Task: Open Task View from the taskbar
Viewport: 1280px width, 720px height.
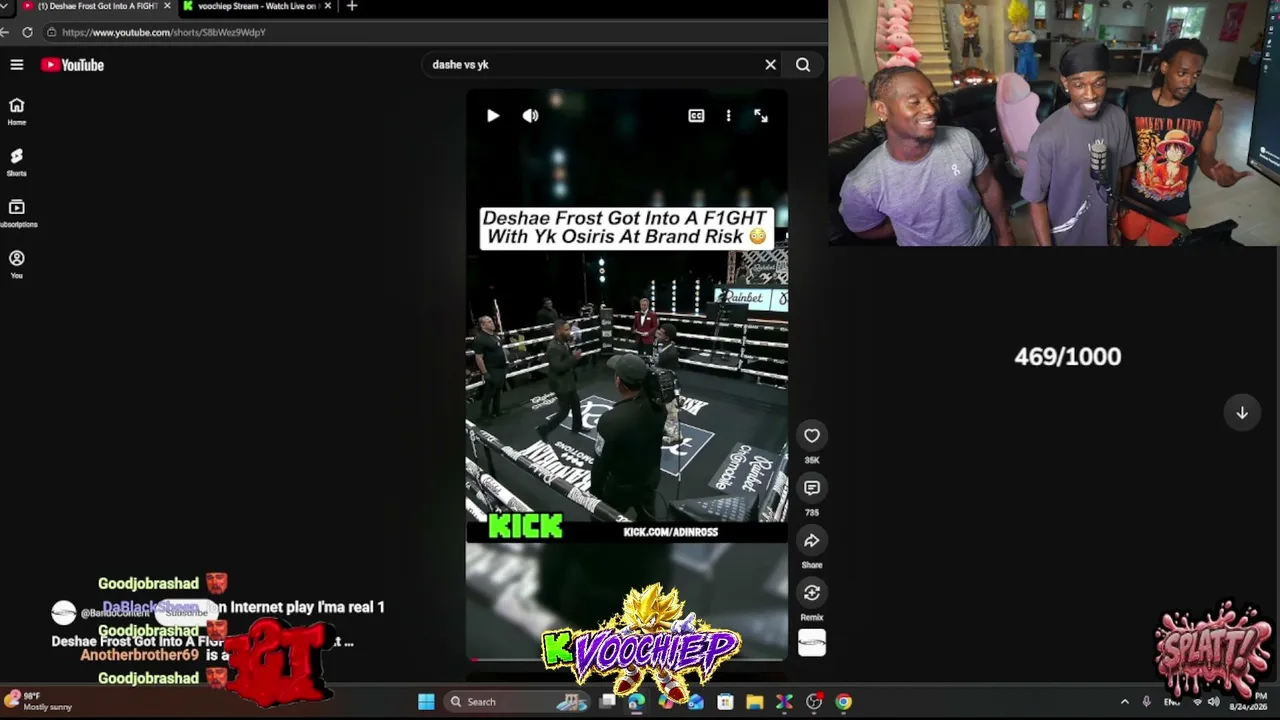Action: pyautogui.click(x=607, y=702)
